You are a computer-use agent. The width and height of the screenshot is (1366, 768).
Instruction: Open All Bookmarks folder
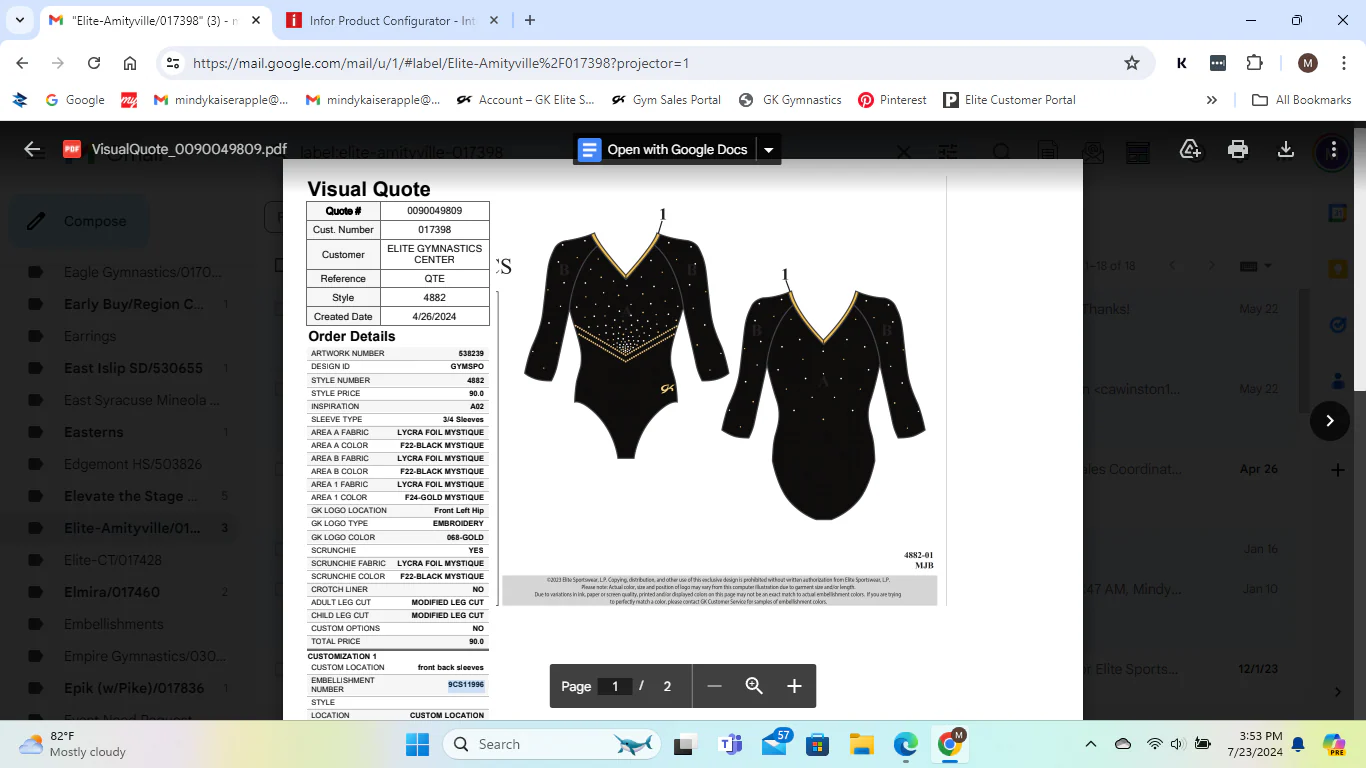click(x=1302, y=100)
